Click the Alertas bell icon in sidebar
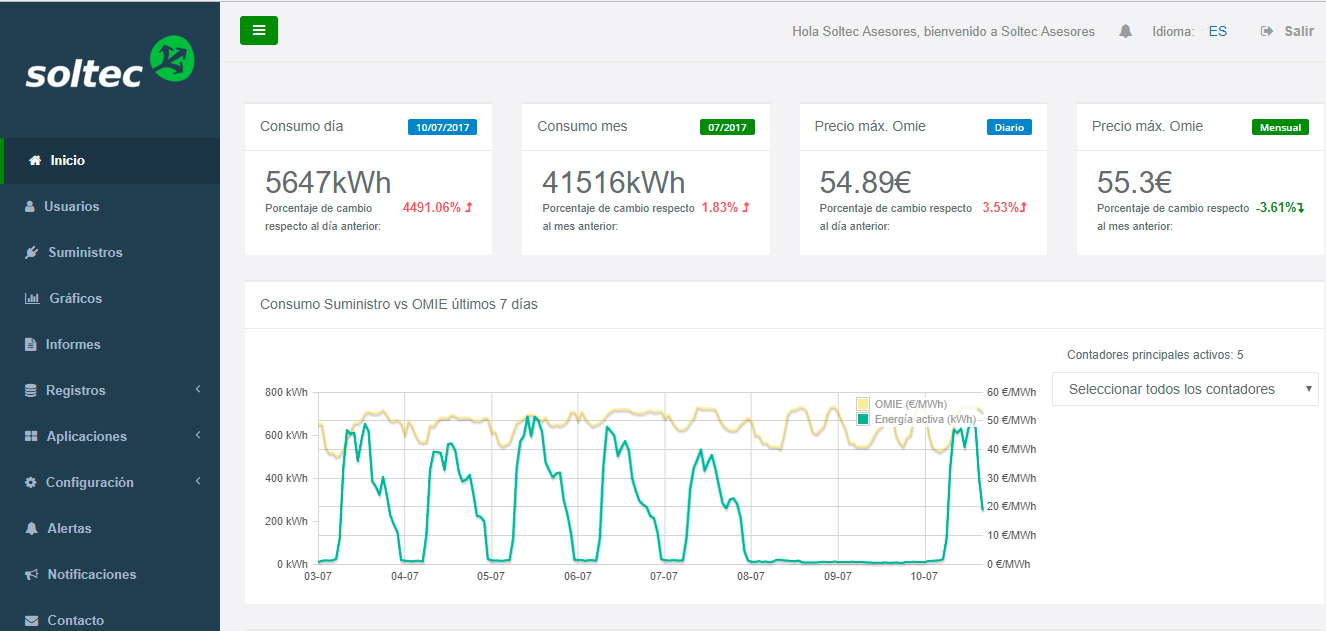This screenshot has height=631, width=1326. (31, 529)
